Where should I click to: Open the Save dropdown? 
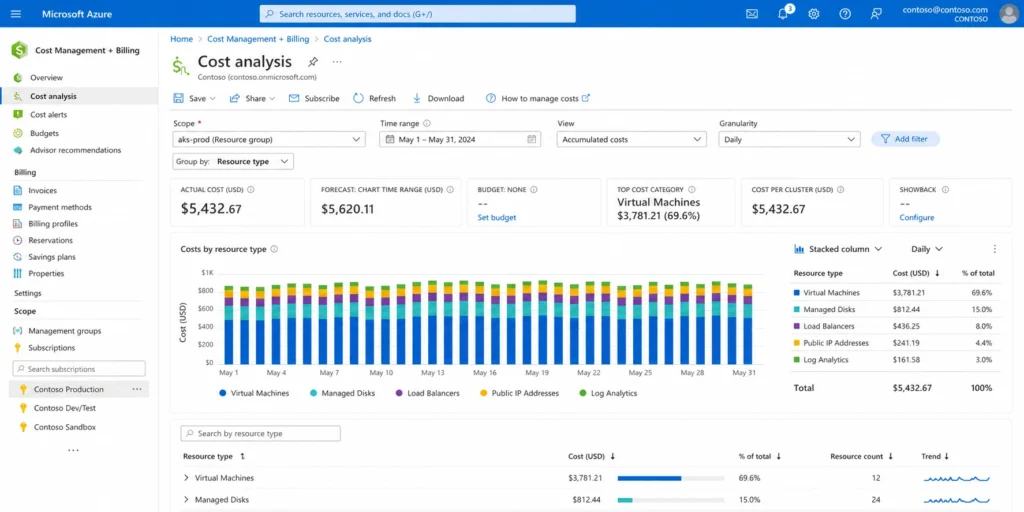(x=194, y=98)
